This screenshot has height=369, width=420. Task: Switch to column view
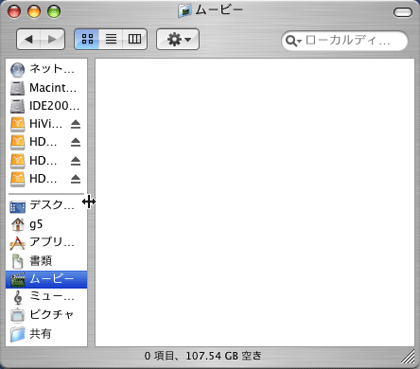coord(135,39)
